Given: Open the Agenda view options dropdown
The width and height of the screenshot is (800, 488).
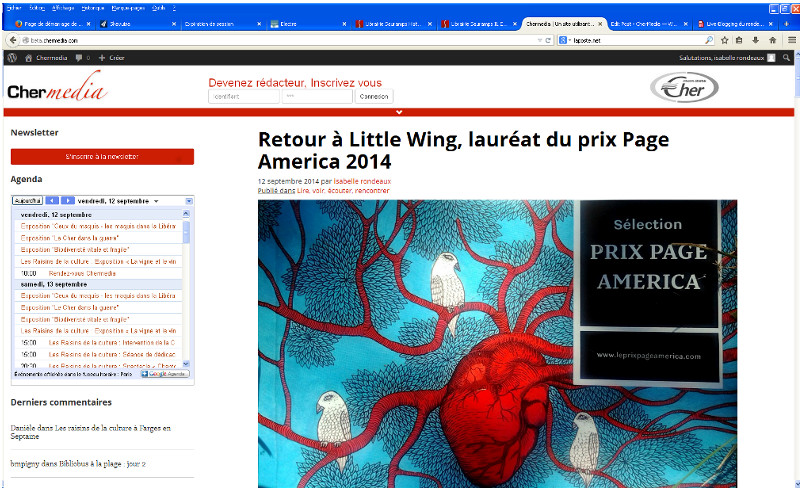Looking at the screenshot, I should pos(189,201).
